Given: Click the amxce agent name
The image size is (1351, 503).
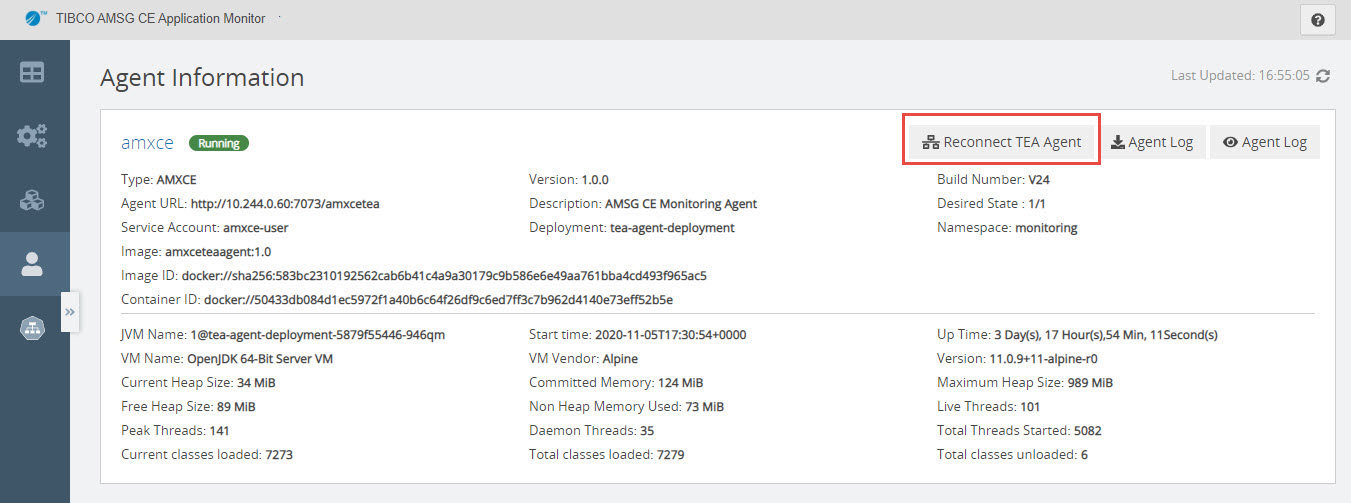Looking at the screenshot, I should pos(147,143).
